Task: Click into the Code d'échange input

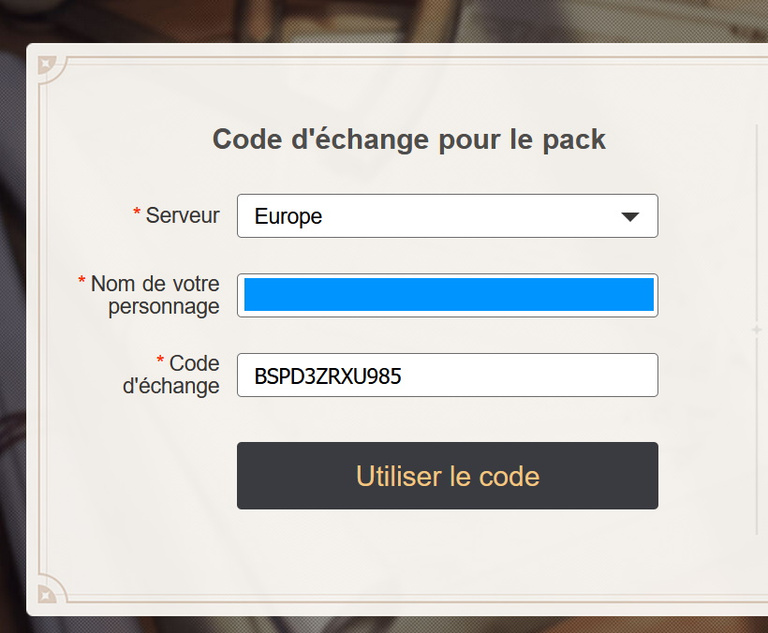Action: 447,375
